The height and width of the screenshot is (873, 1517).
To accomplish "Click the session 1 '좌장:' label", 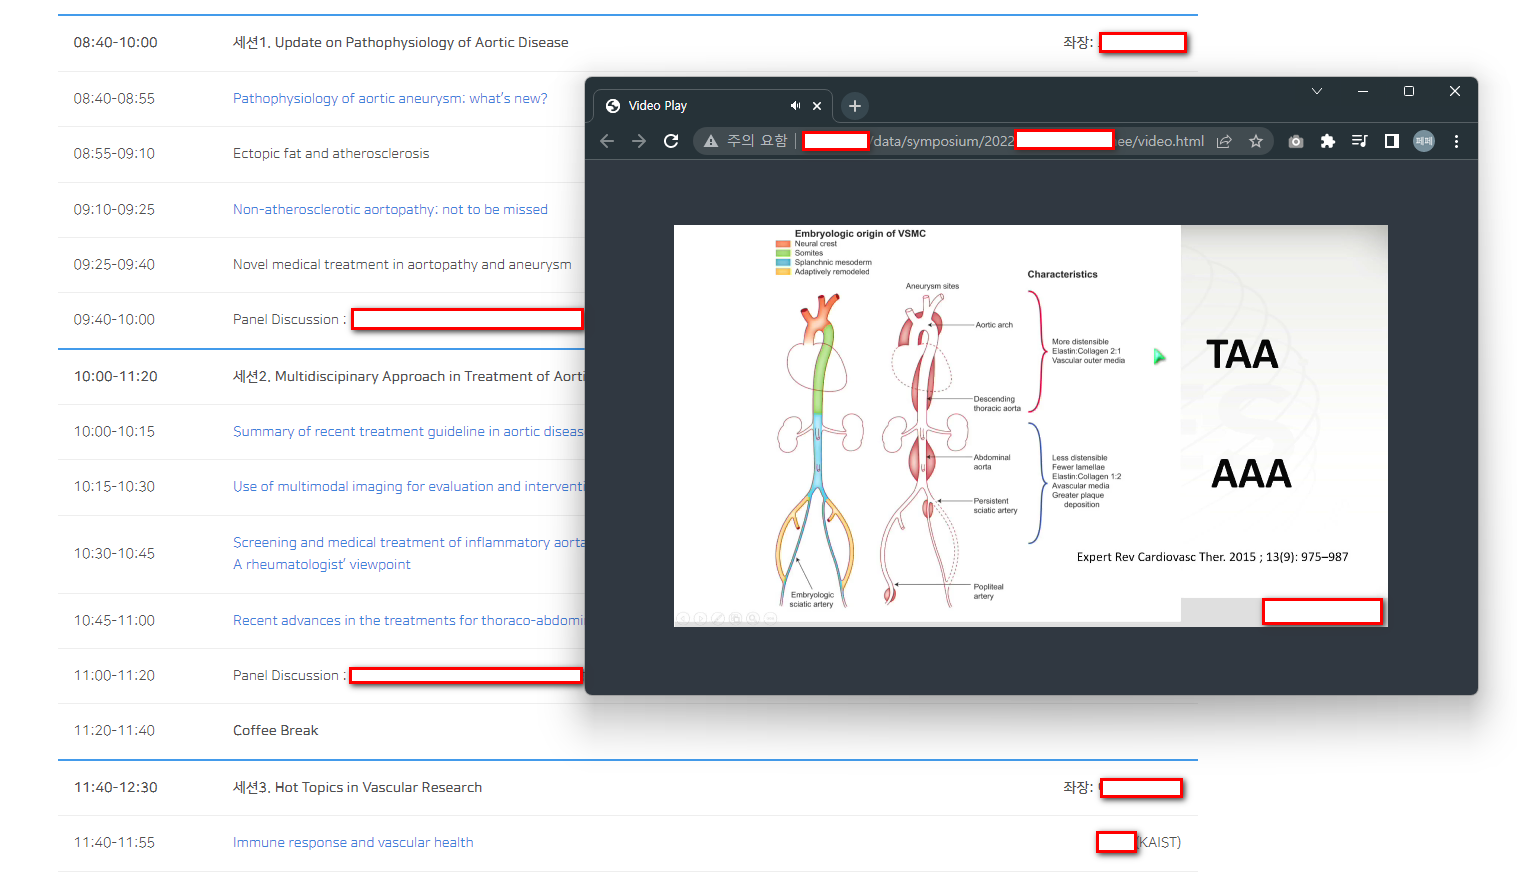I will point(1078,42).
